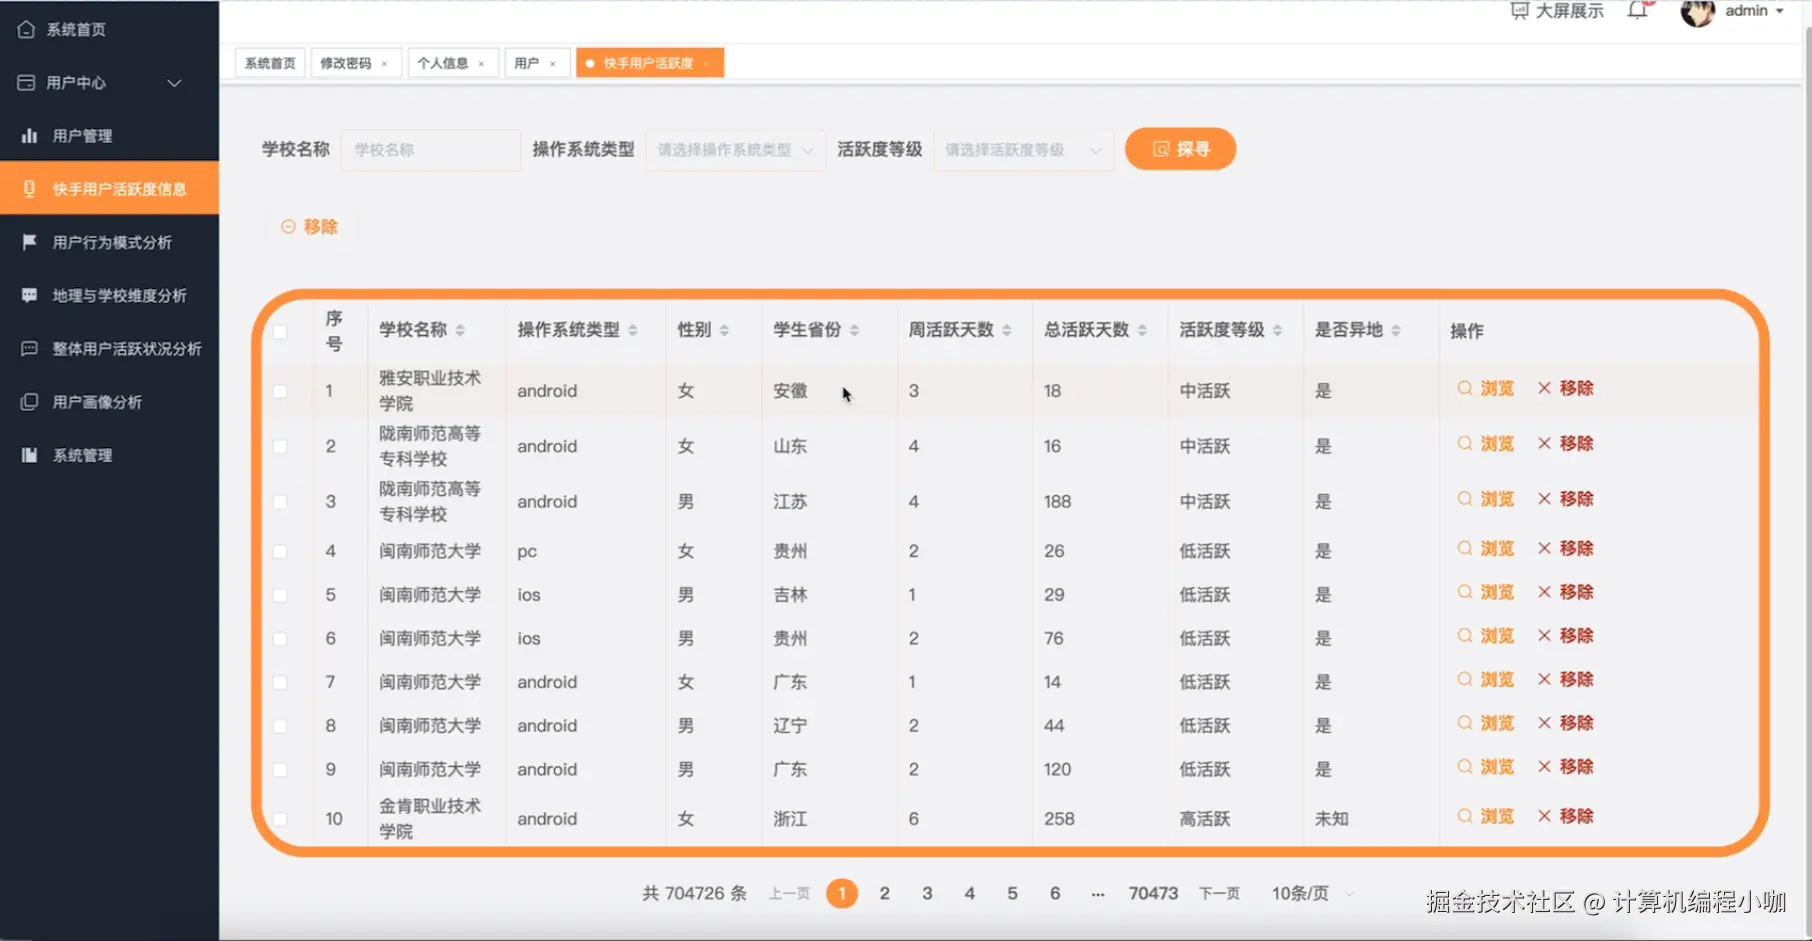Viewport: 1812px width, 941px height.
Task: Open 用户管理 in the sidebar
Action: 109,136
